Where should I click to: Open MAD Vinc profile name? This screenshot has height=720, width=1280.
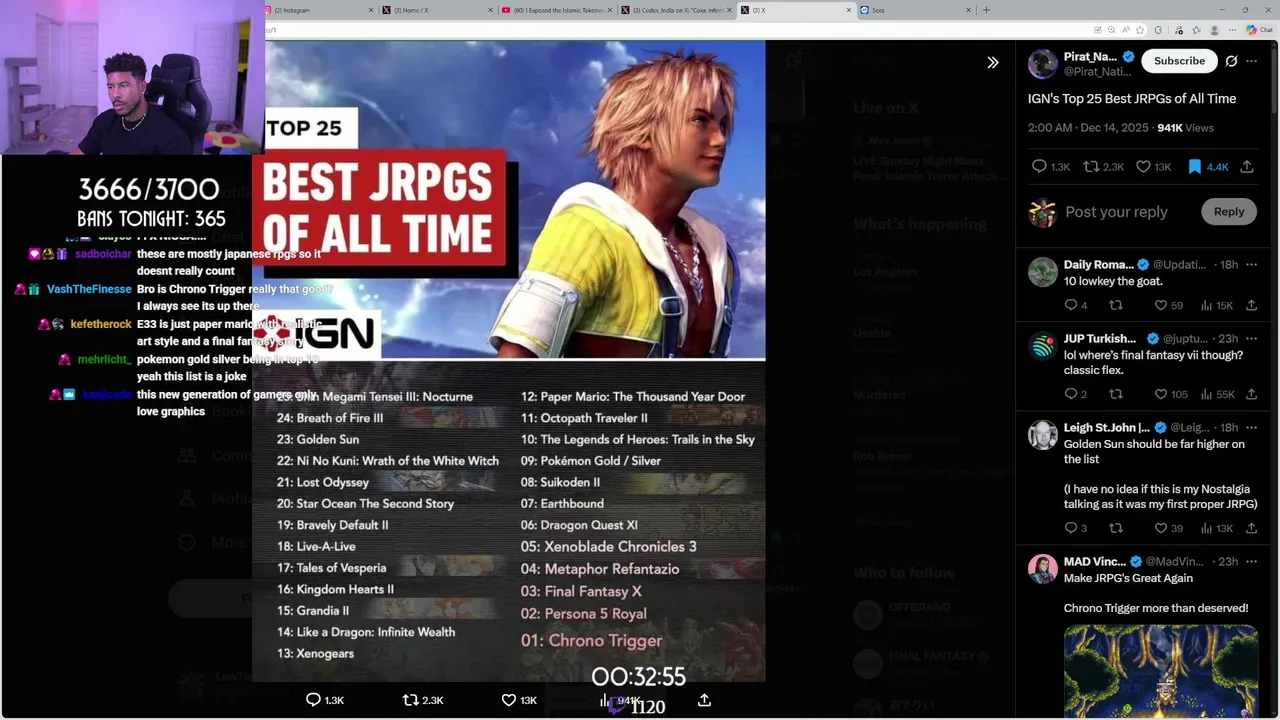[1096, 561]
